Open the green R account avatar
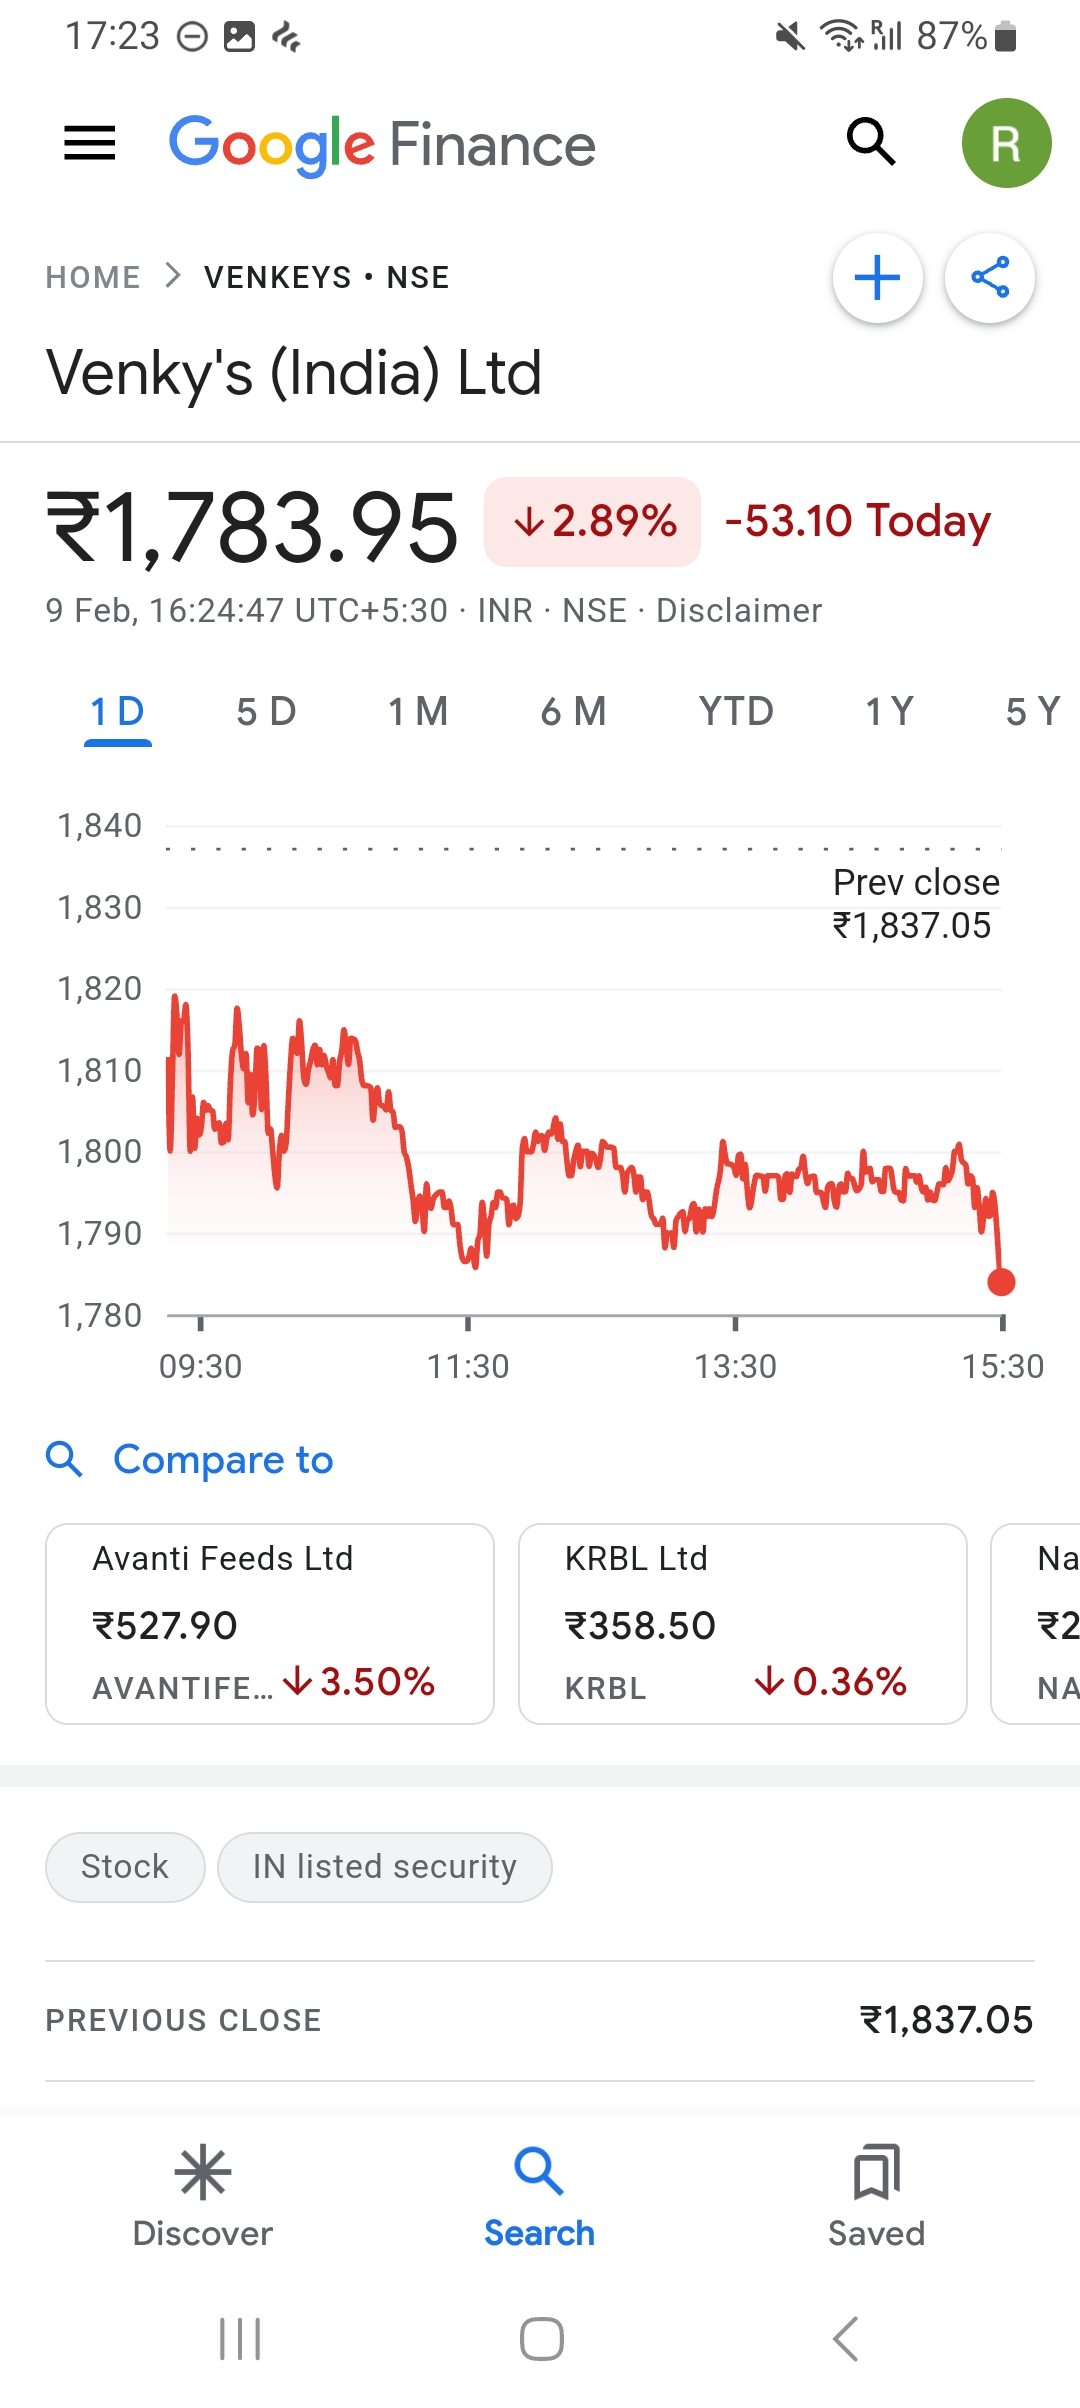 coord(1006,143)
